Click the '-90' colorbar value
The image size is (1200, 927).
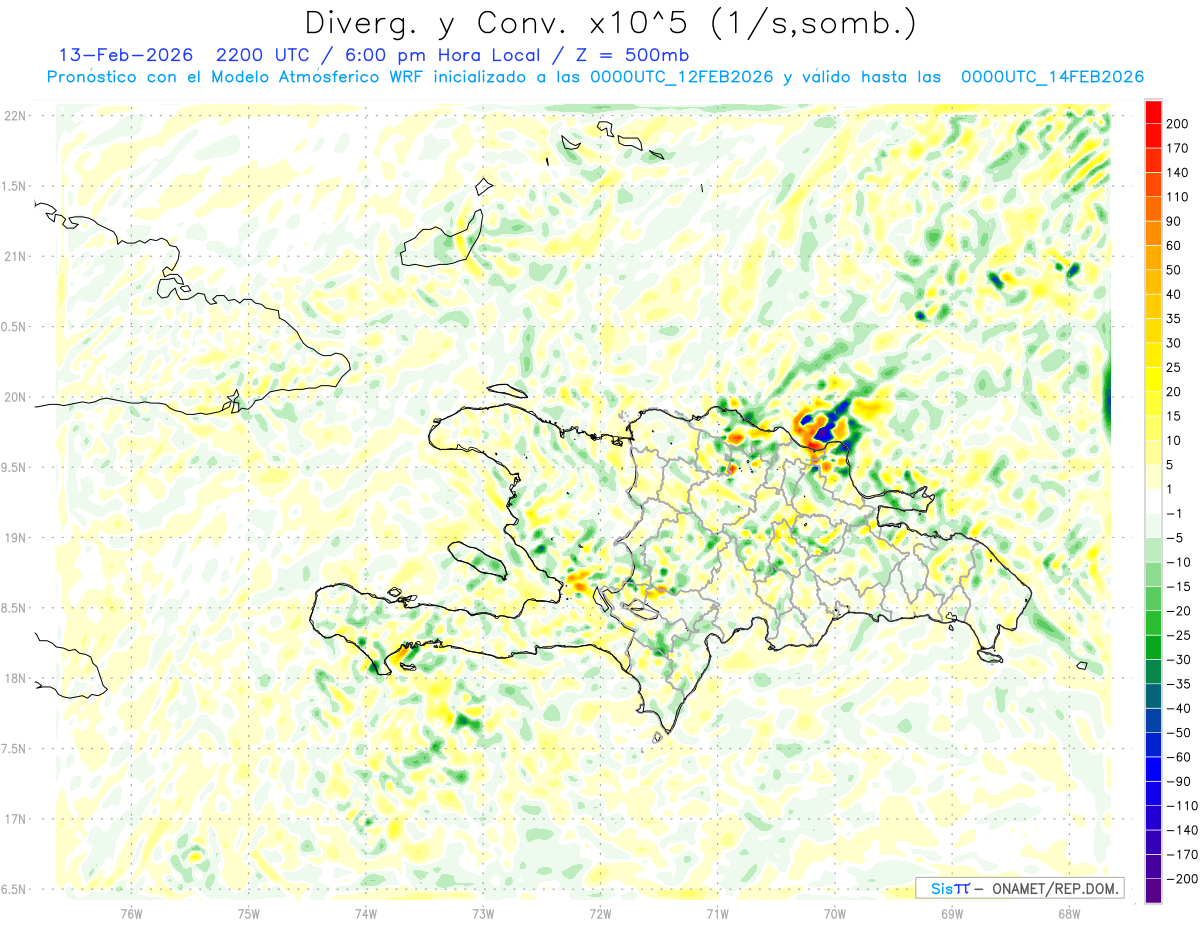click(1178, 782)
